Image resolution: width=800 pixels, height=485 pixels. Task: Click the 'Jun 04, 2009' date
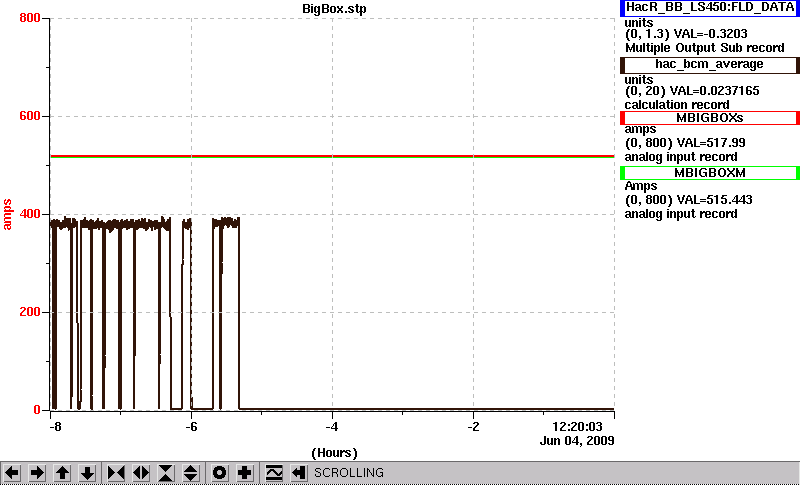click(577, 441)
